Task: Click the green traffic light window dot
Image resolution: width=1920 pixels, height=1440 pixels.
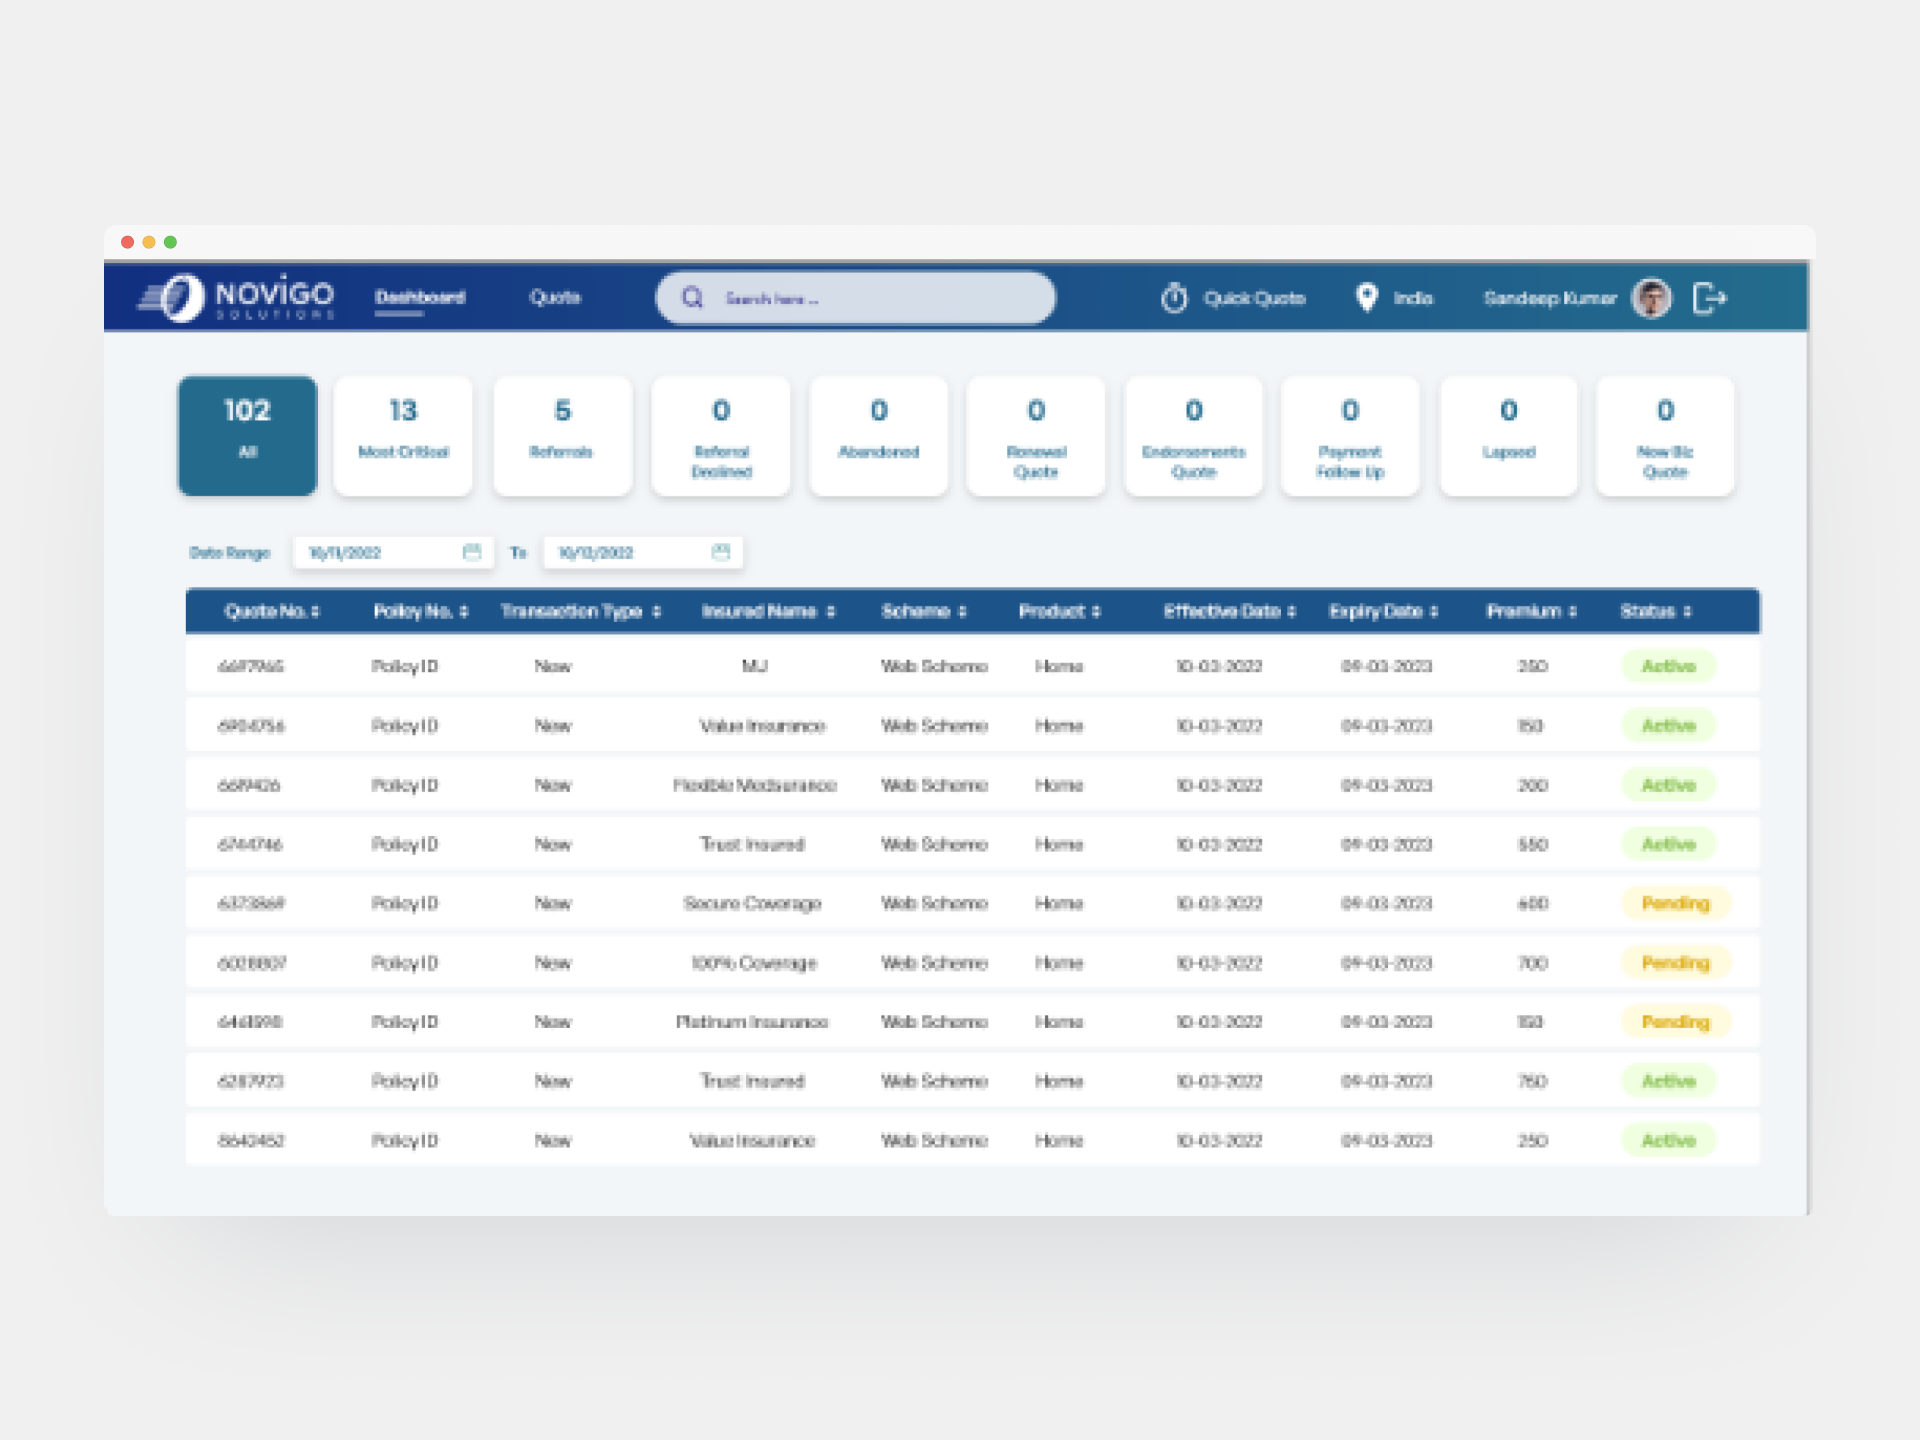Action: pos(171,241)
